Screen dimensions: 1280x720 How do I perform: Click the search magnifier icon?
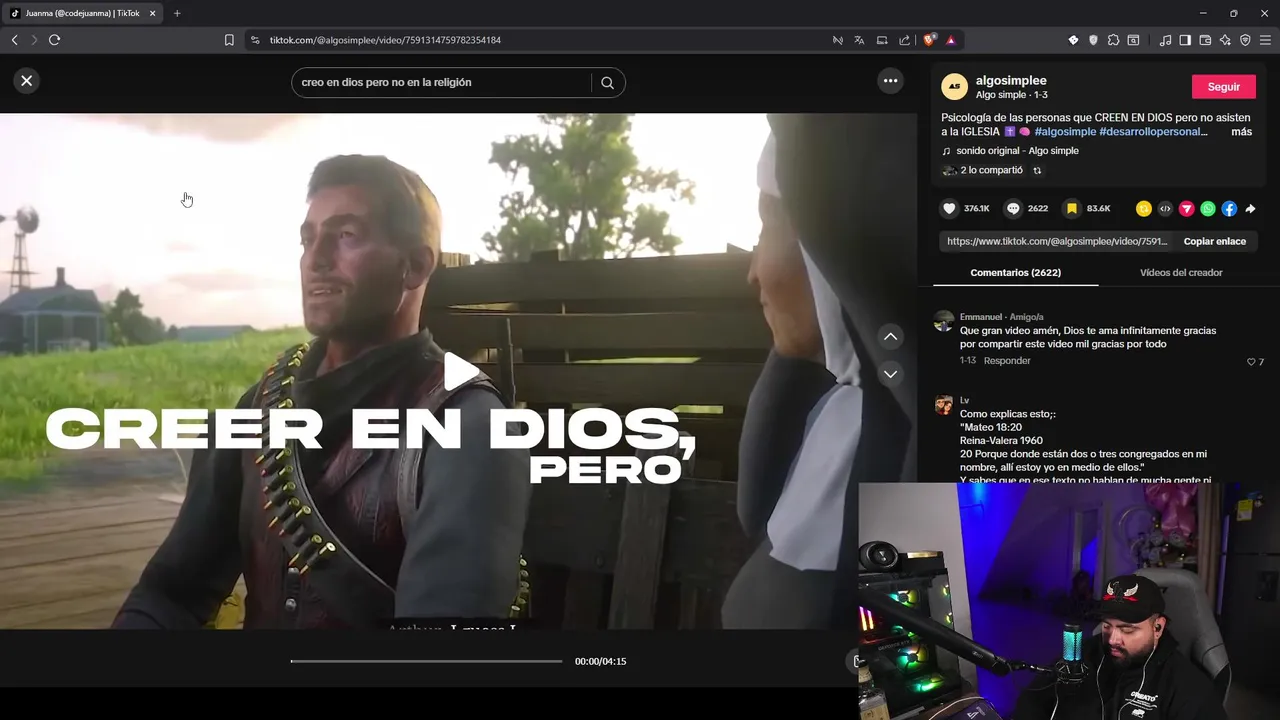tap(607, 83)
